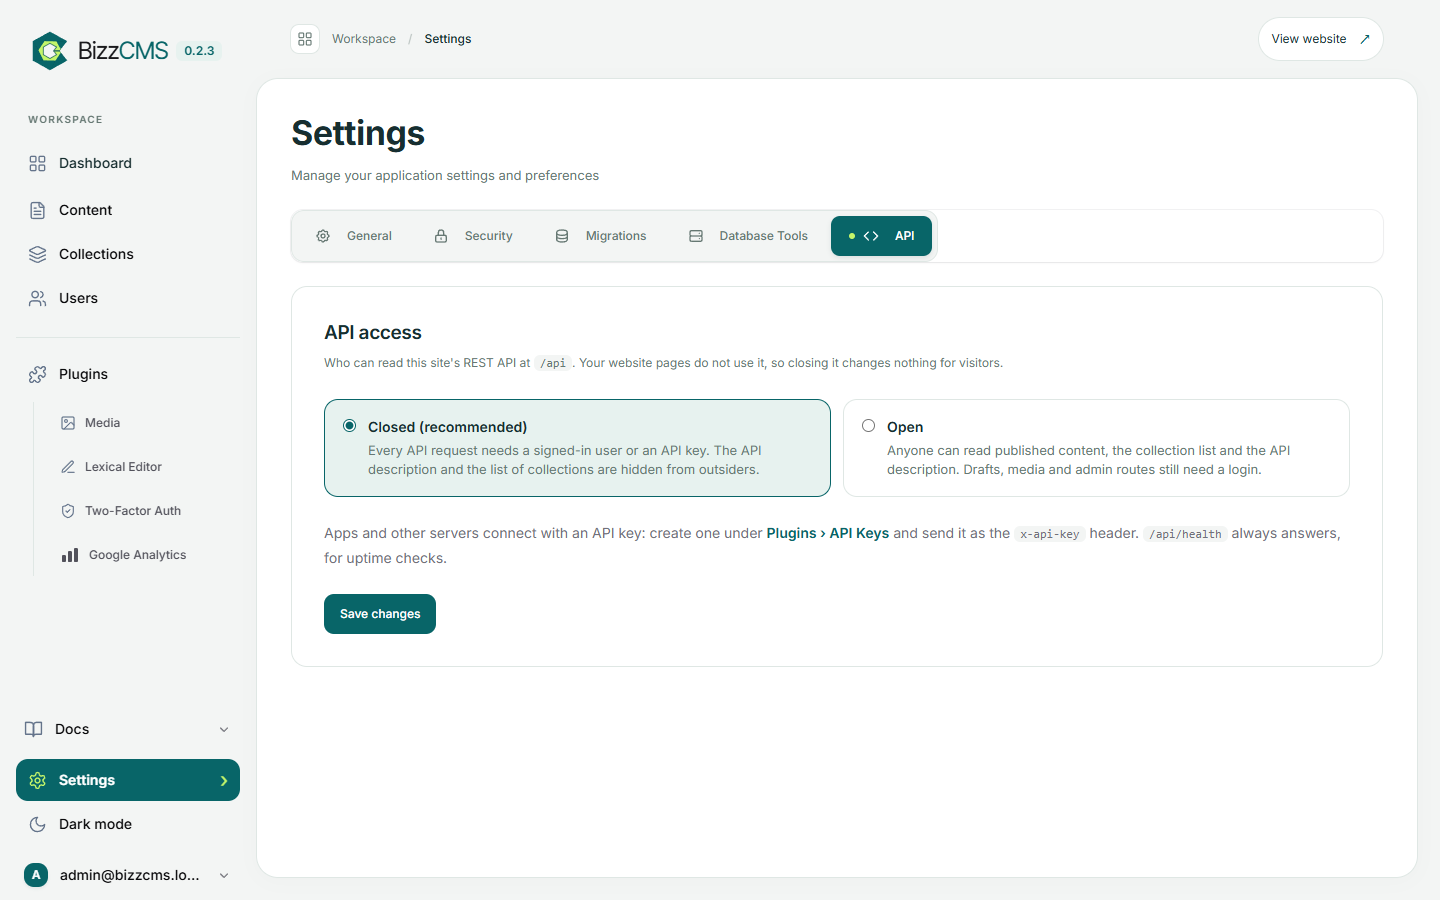Click the breadcrumb grid icon button
1440x900 pixels.
[x=305, y=39]
